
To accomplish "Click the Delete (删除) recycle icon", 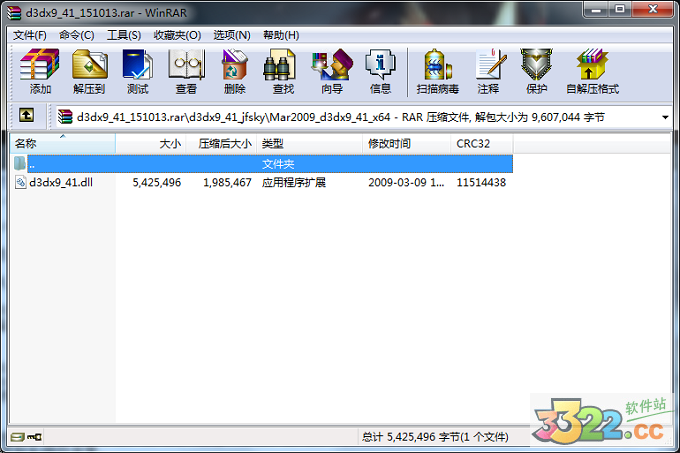I will [x=235, y=72].
